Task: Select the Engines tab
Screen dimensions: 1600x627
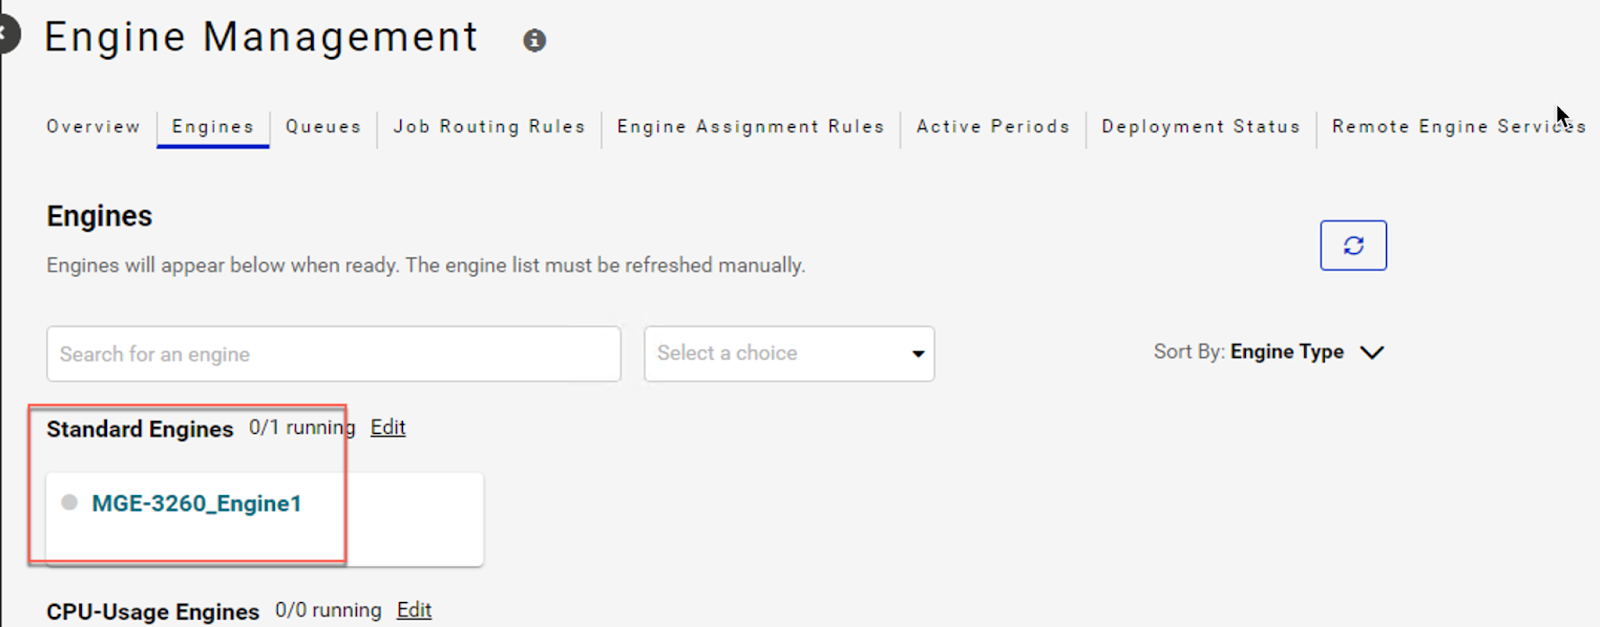Action: pyautogui.click(x=213, y=127)
